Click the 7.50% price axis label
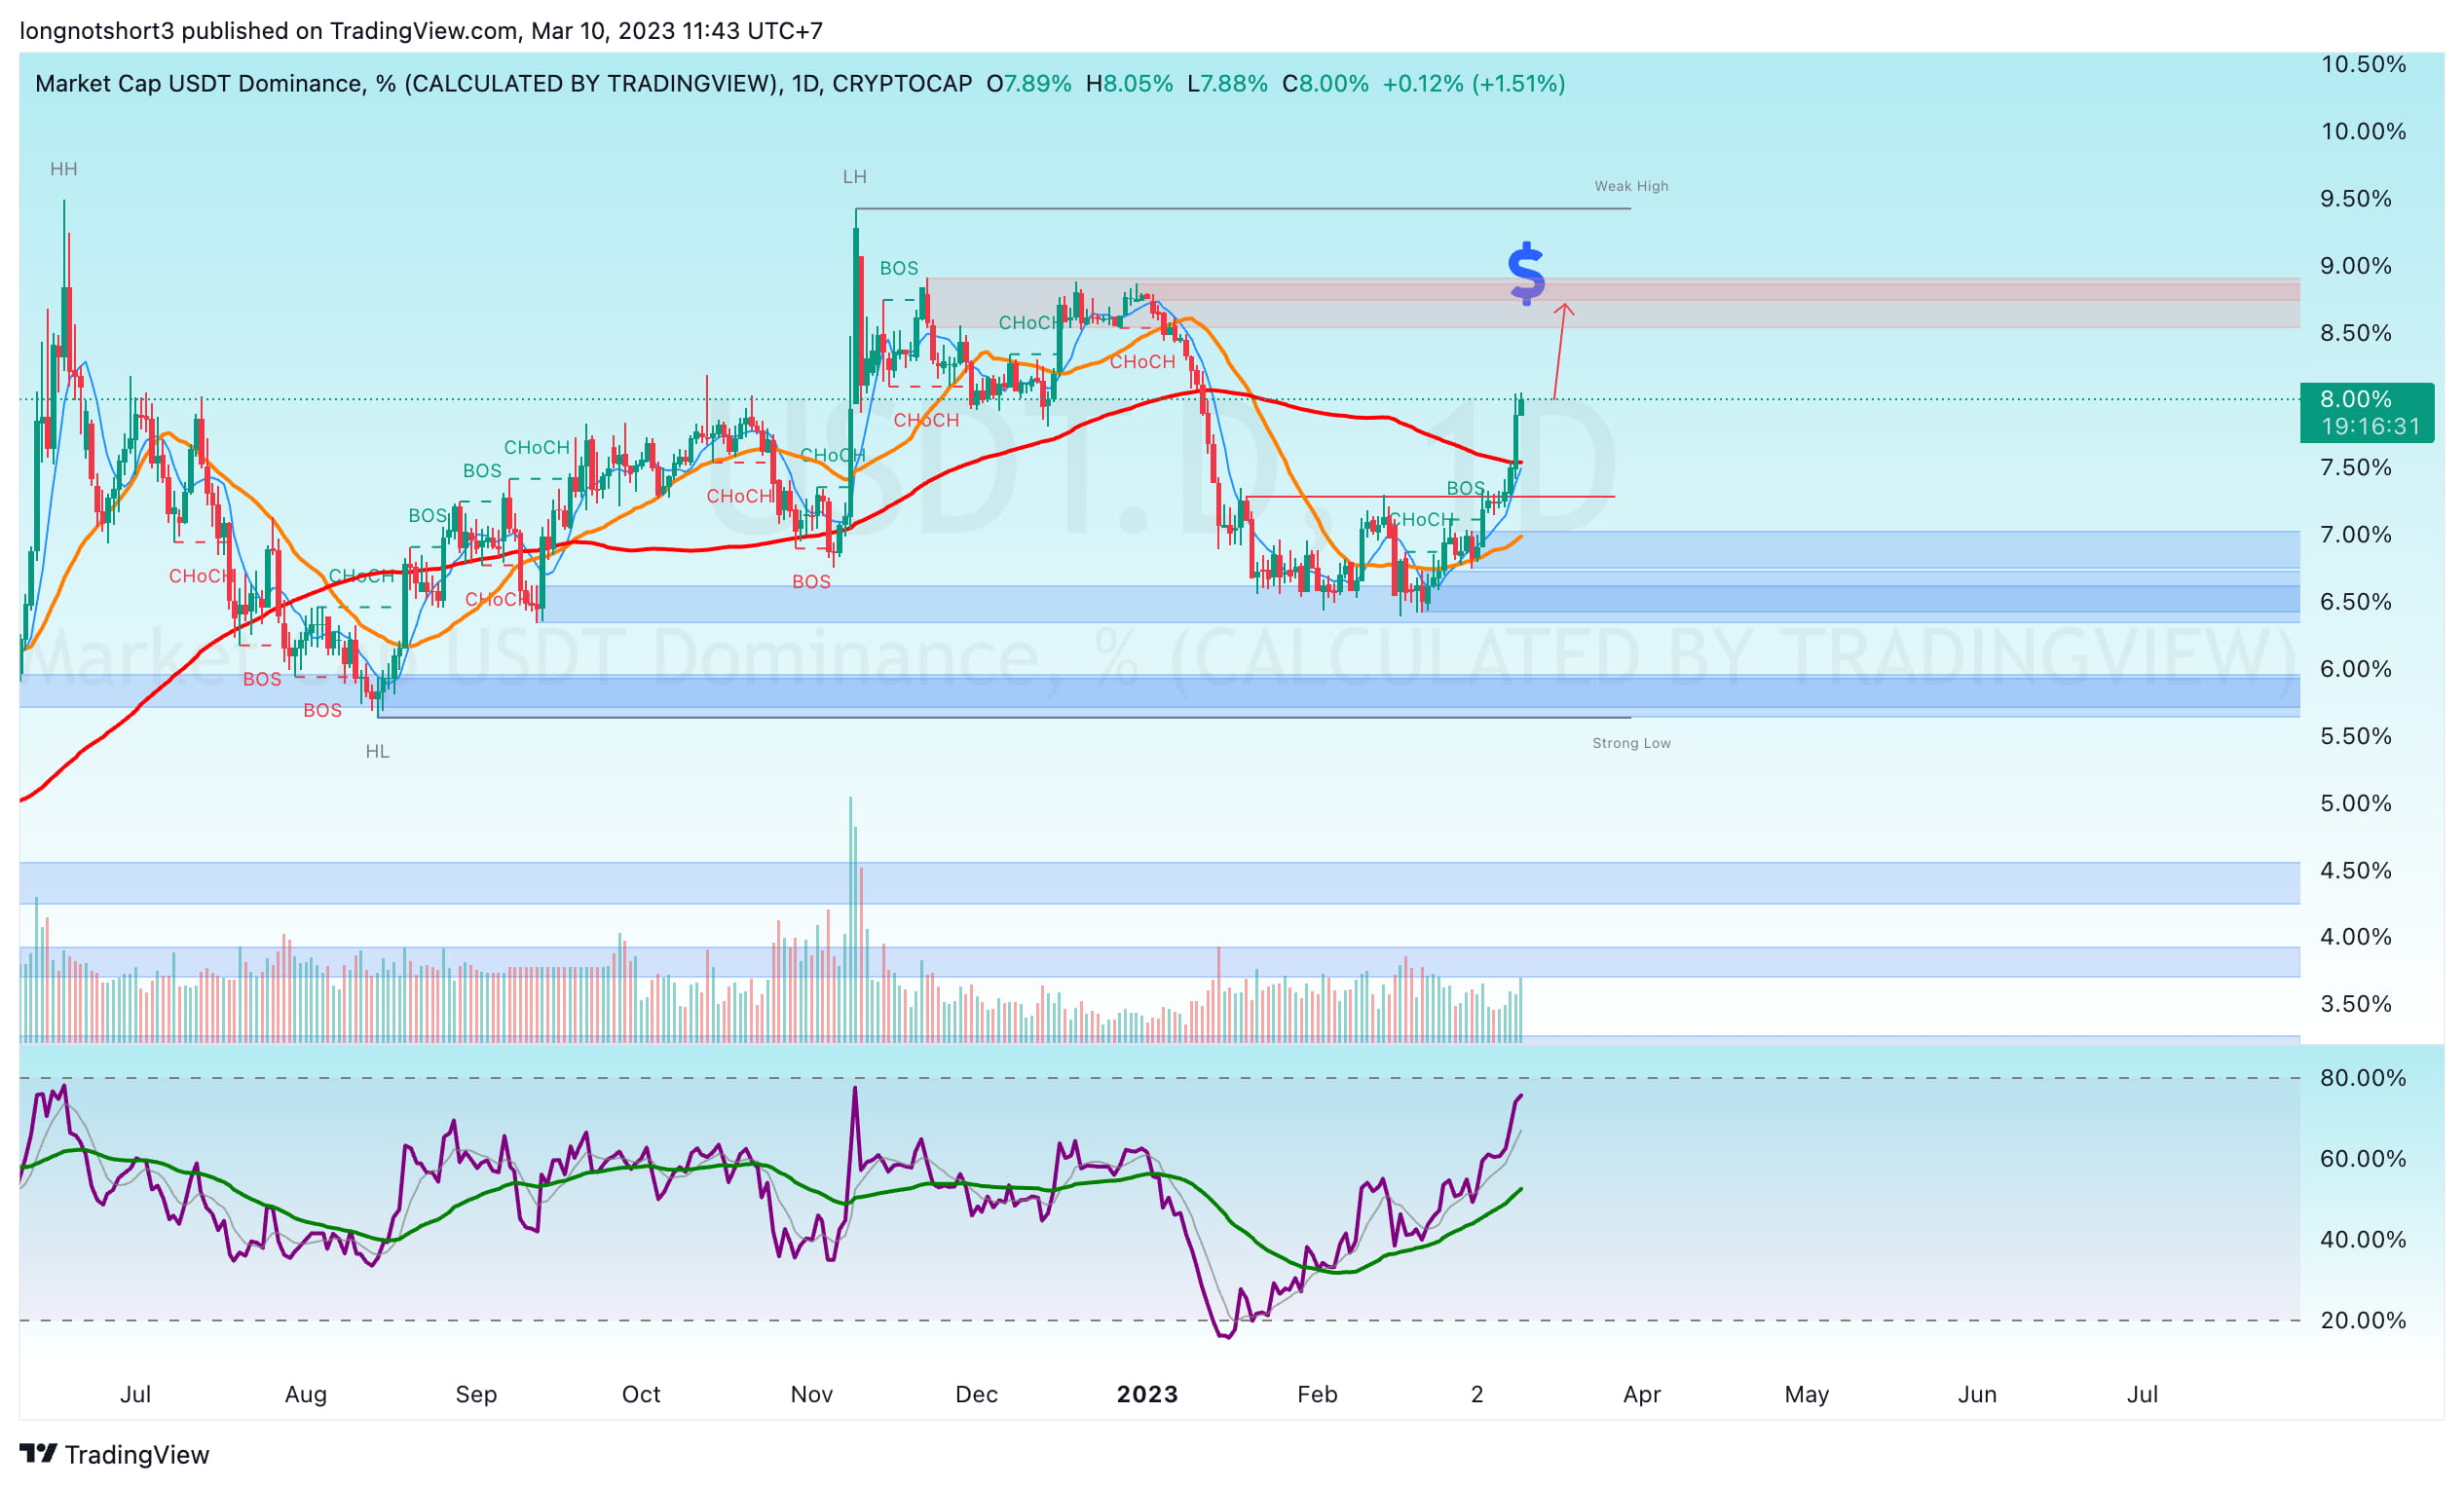Image resolution: width=2464 pixels, height=1488 pixels. pyautogui.click(x=2356, y=467)
